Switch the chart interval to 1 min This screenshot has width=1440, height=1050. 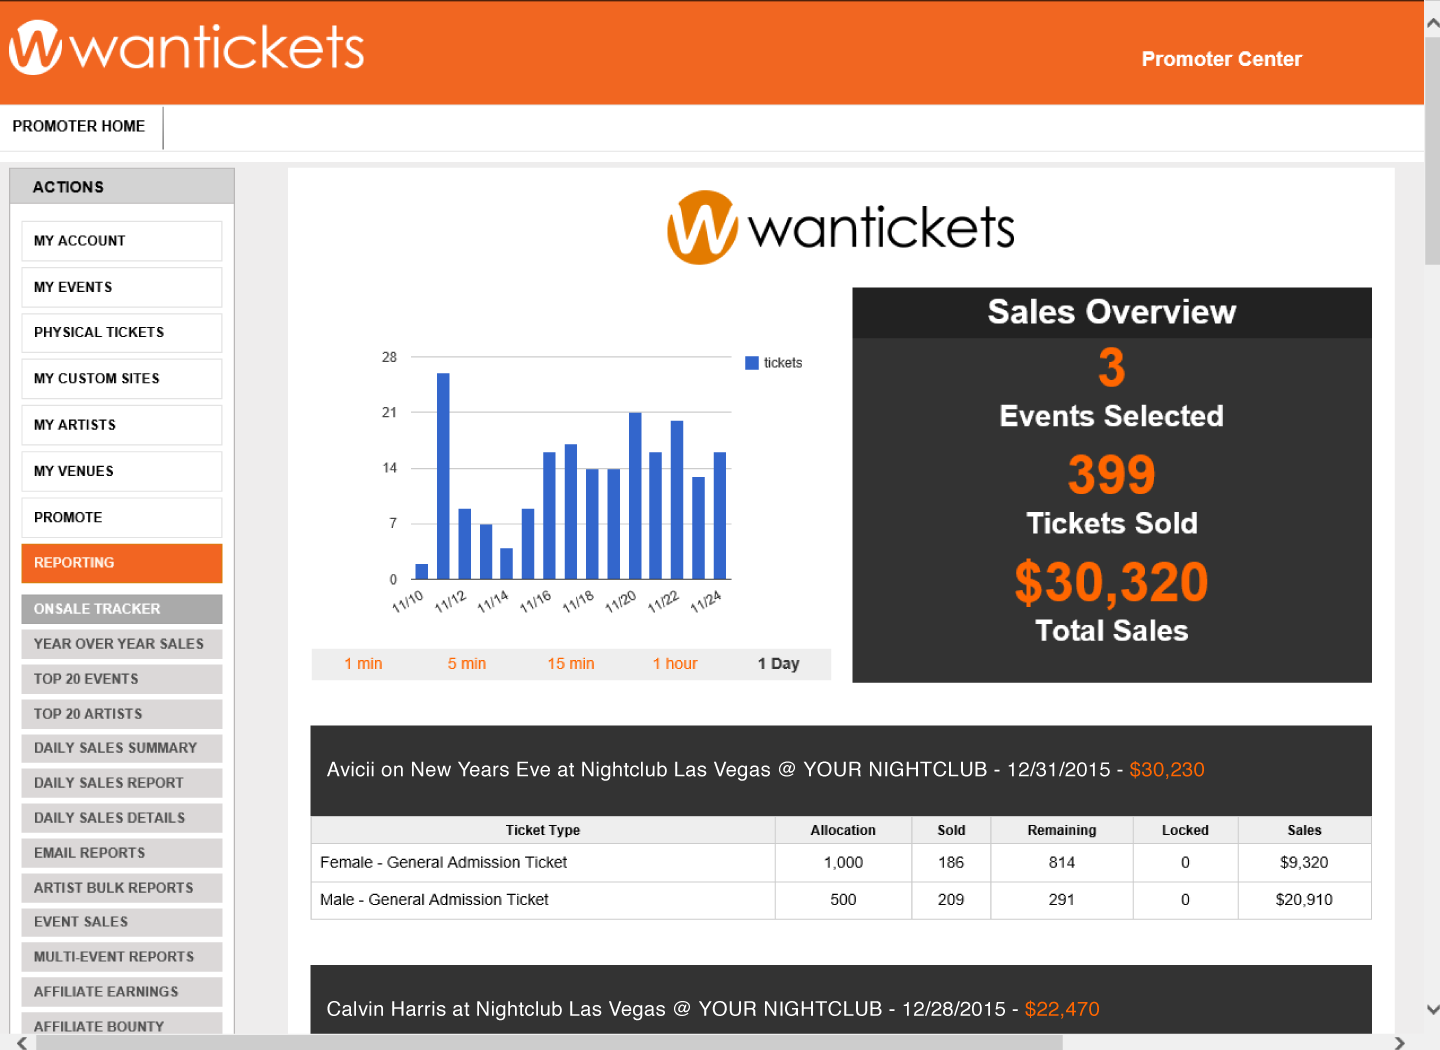click(x=363, y=664)
